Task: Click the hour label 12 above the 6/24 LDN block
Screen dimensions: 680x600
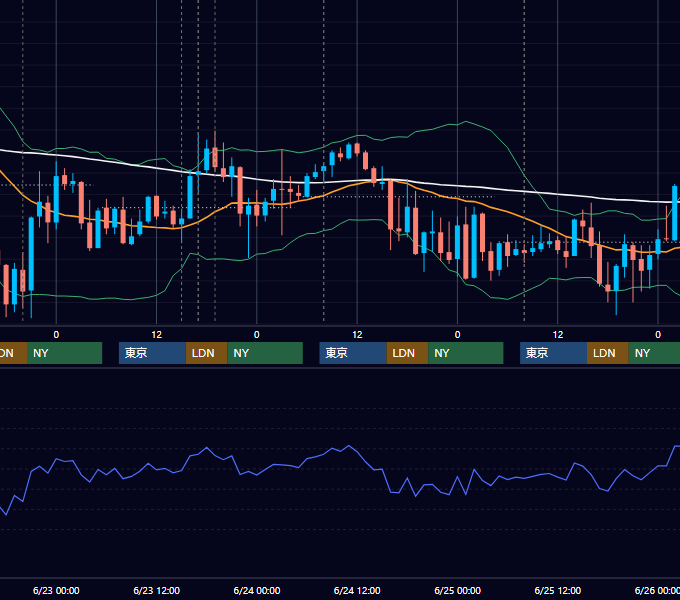Action: coord(357,335)
